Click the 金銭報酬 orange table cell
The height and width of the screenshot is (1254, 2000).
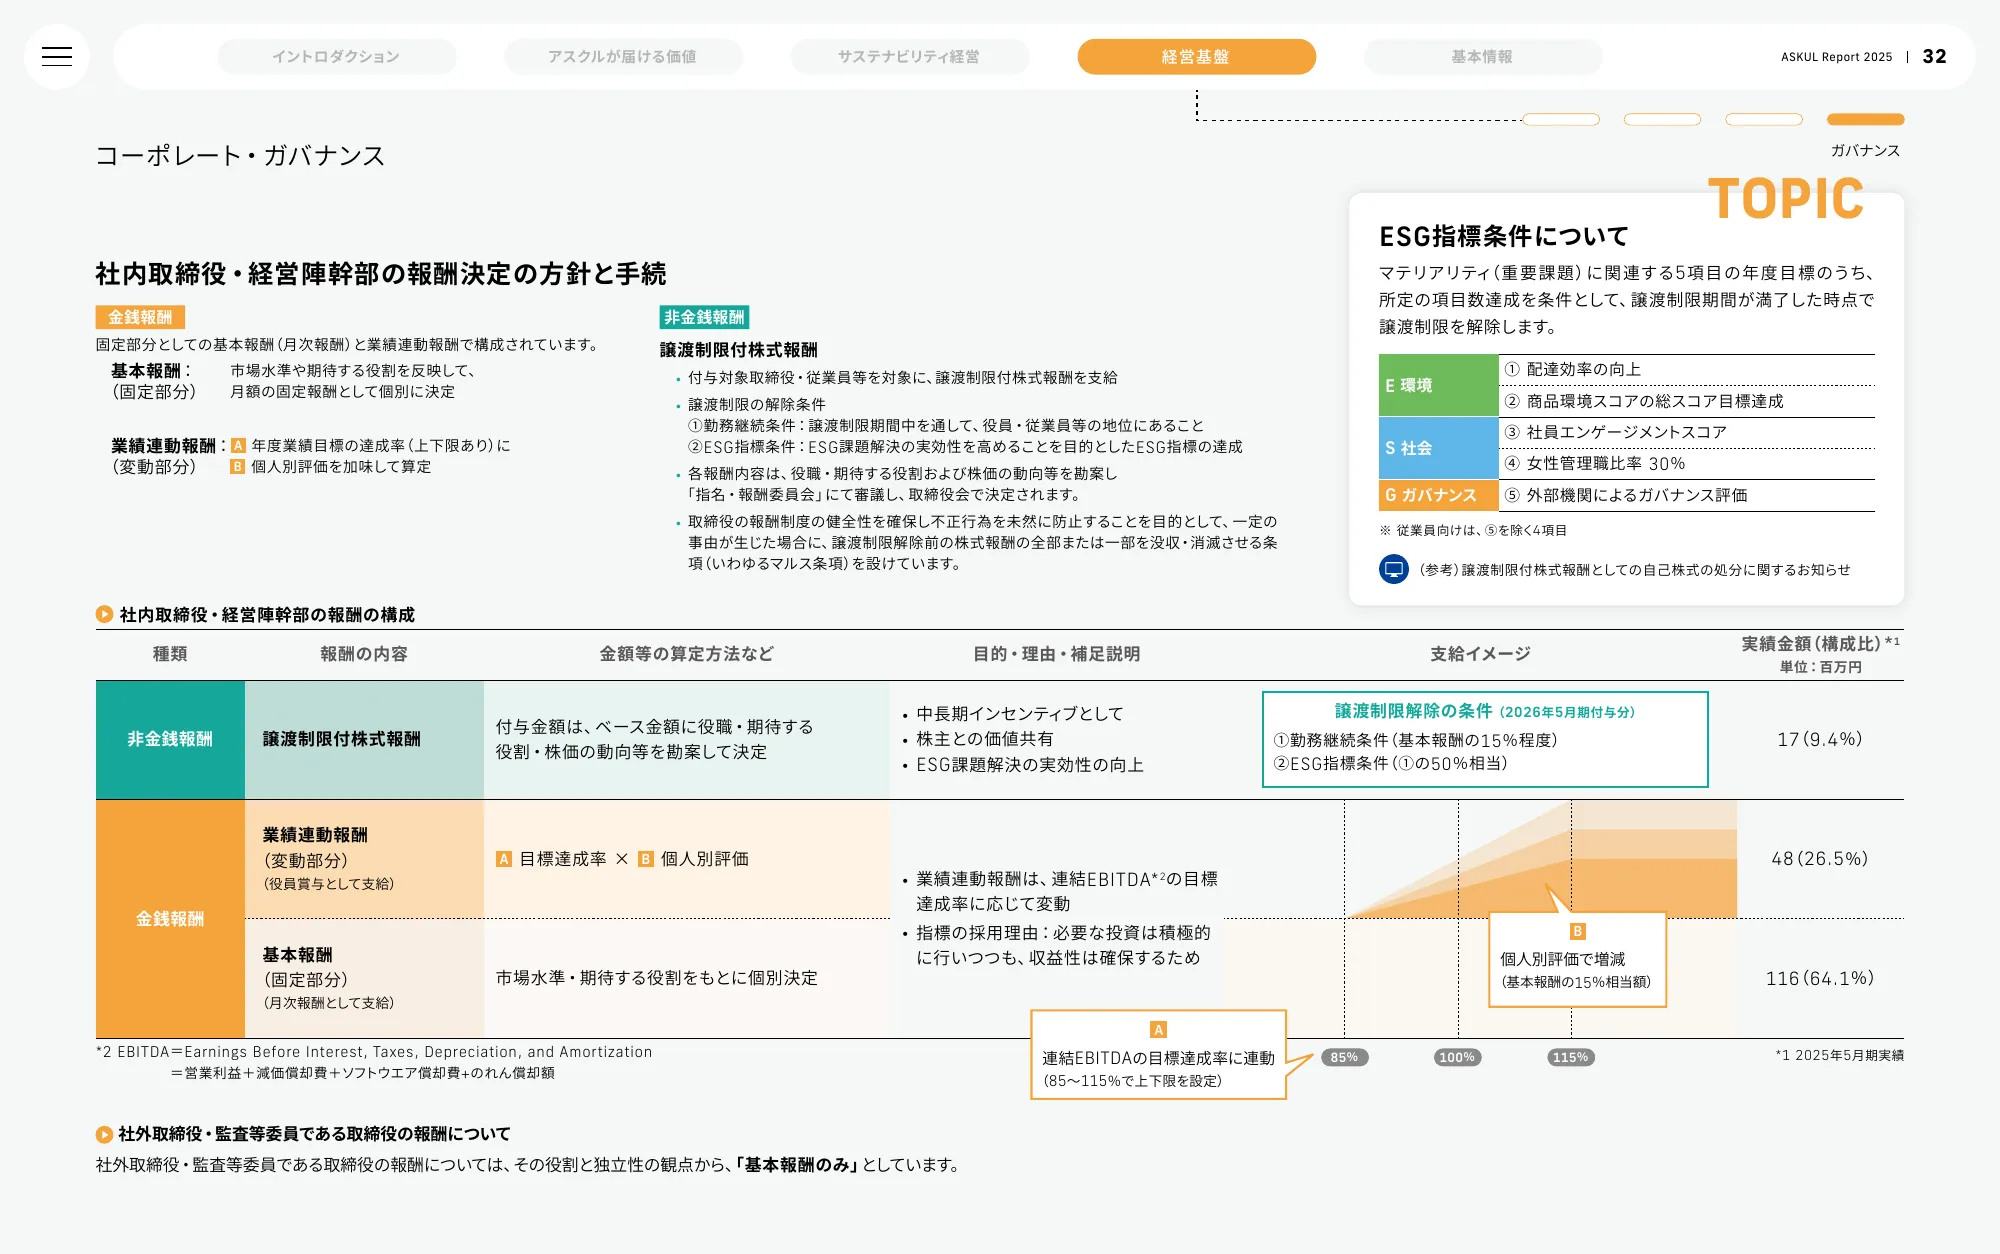pyautogui.click(x=170, y=918)
